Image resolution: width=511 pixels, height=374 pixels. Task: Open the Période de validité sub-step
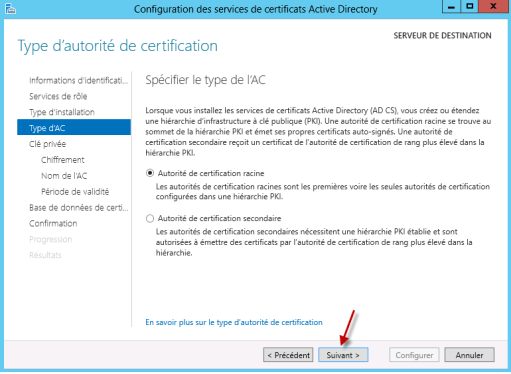click(75, 192)
